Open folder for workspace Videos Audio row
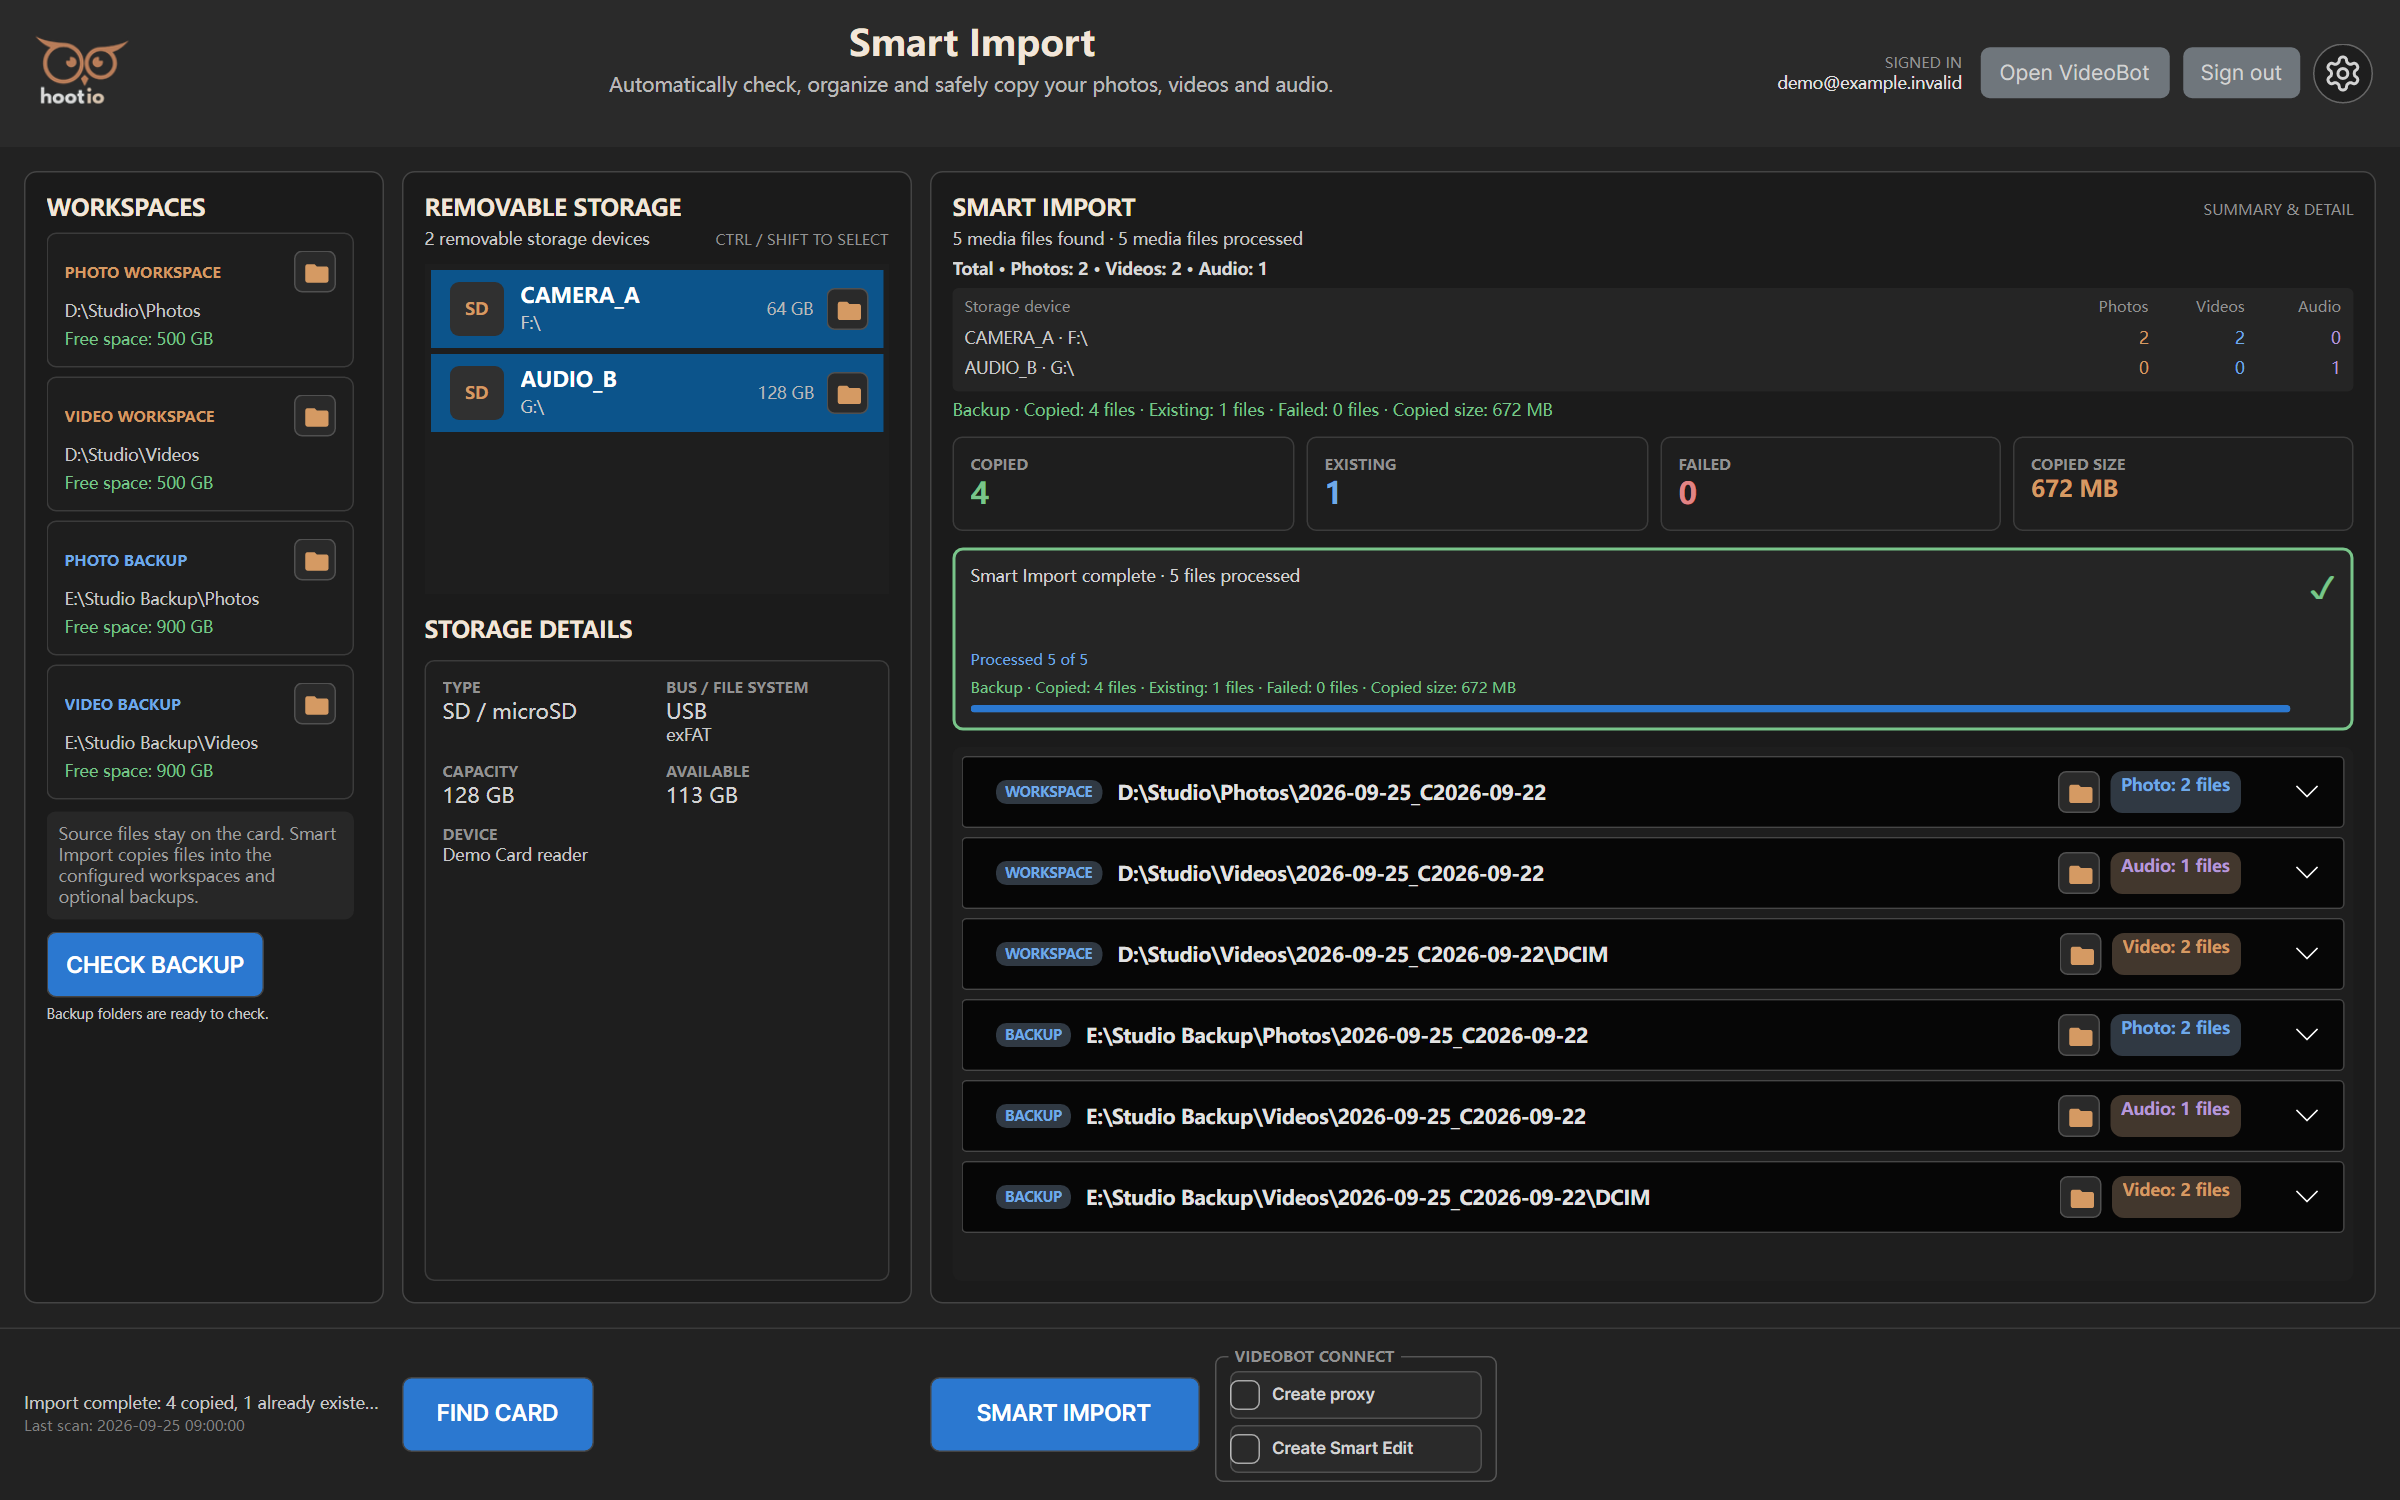 [x=2079, y=874]
